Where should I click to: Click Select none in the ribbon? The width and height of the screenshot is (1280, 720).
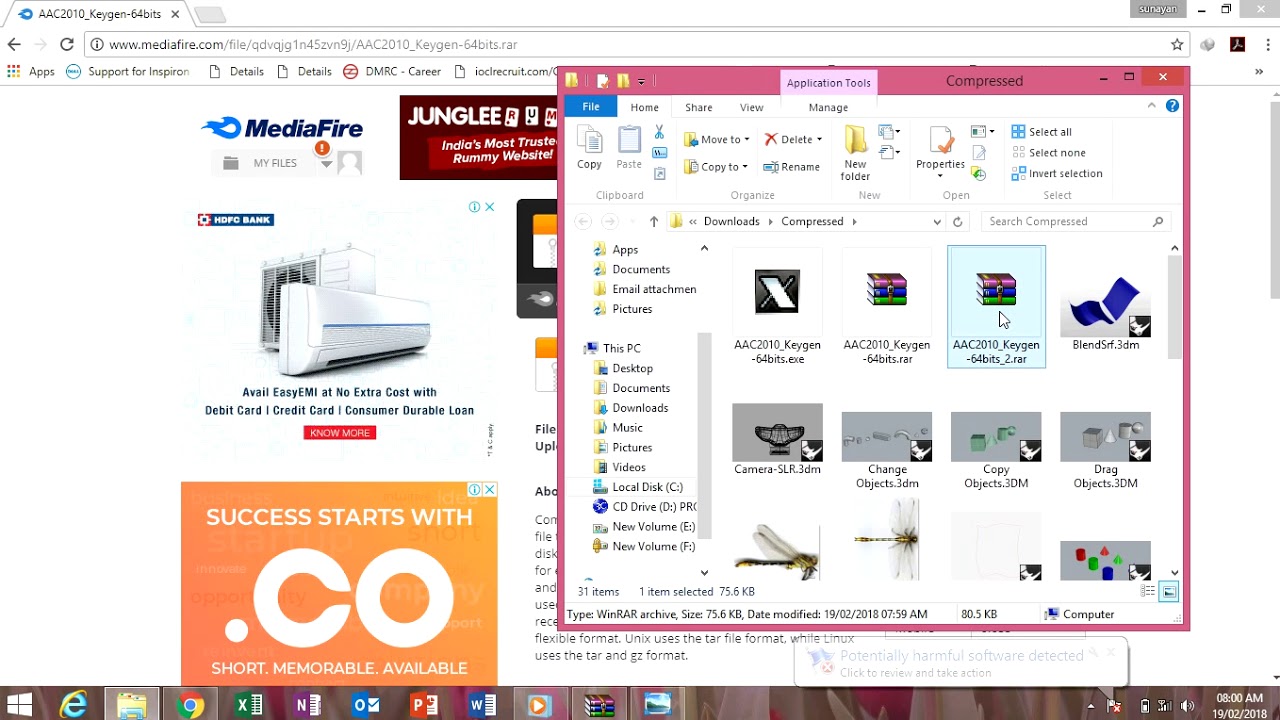point(1048,153)
